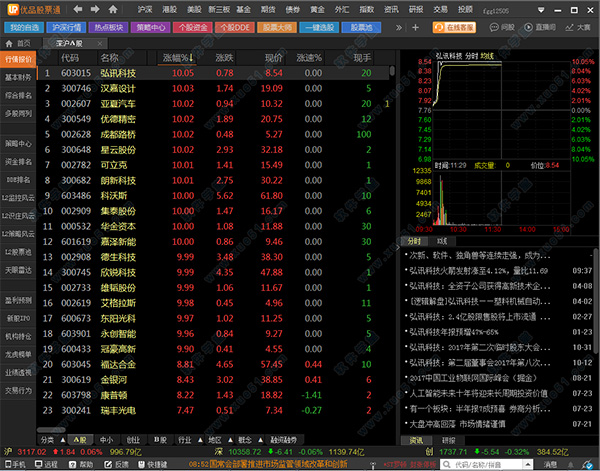The height and width of the screenshot is (471, 600).
Task: Open 远程 remote icon in status bar
Action: click(x=46, y=464)
